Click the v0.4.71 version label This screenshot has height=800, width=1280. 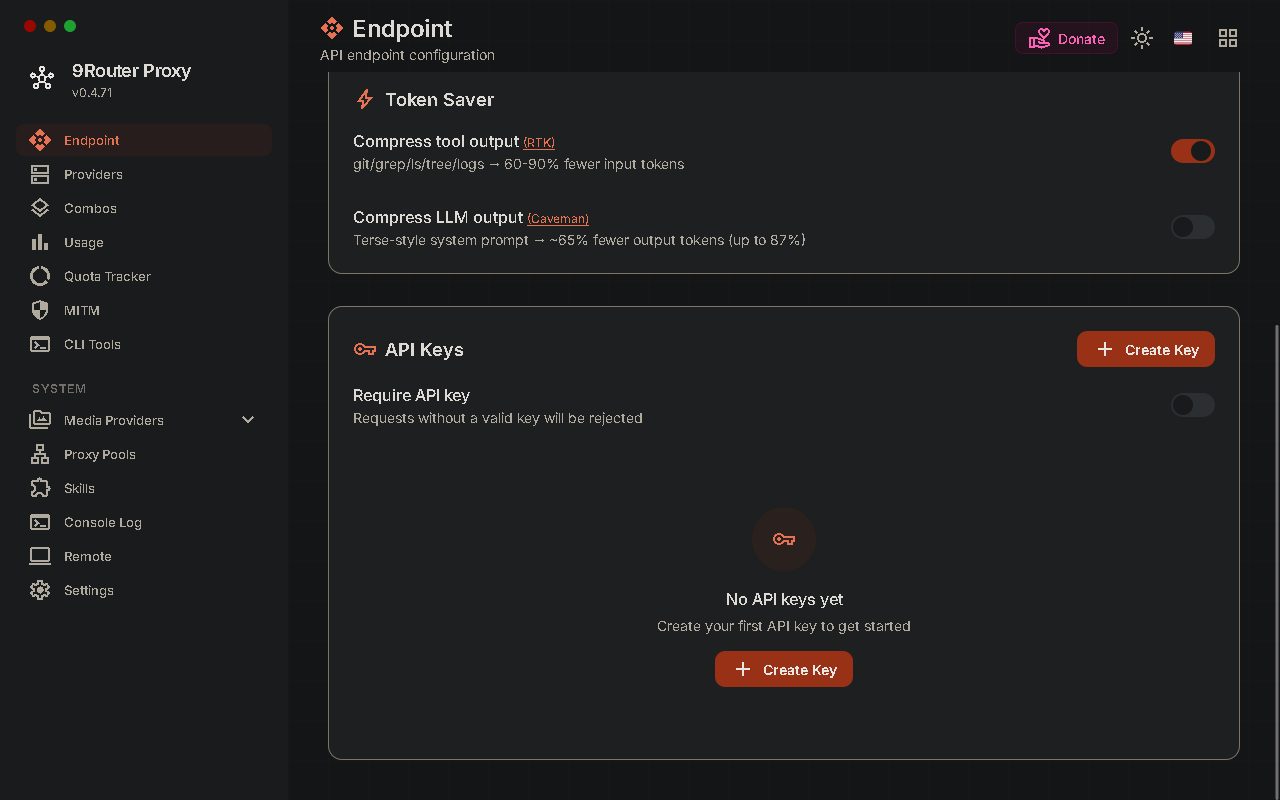[92, 92]
